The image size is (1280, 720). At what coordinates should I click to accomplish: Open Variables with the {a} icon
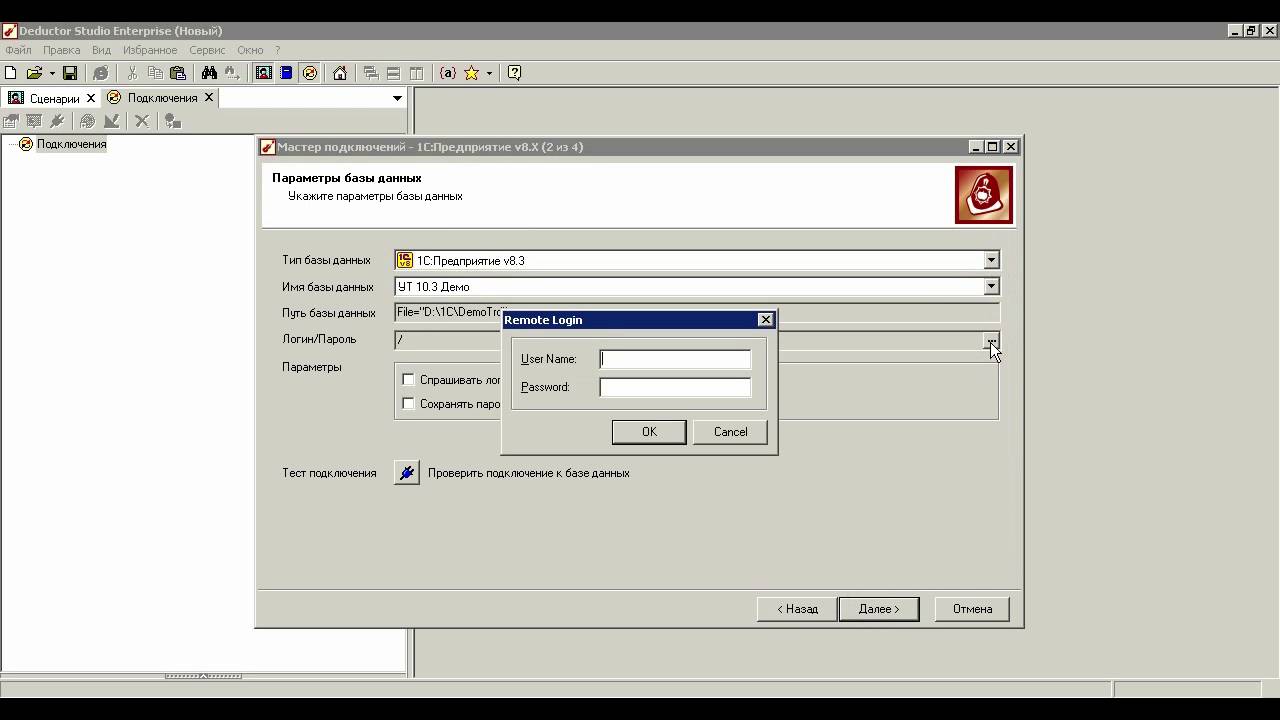click(448, 73)
